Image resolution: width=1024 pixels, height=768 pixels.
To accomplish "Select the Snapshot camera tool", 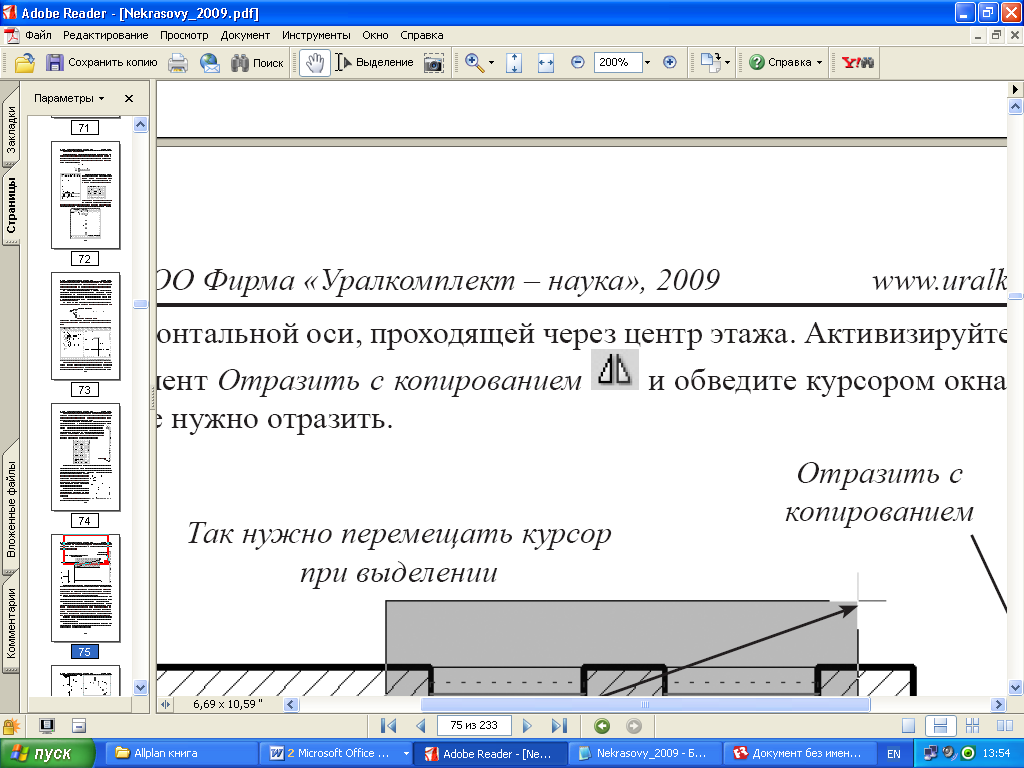I will coord(434,63).
